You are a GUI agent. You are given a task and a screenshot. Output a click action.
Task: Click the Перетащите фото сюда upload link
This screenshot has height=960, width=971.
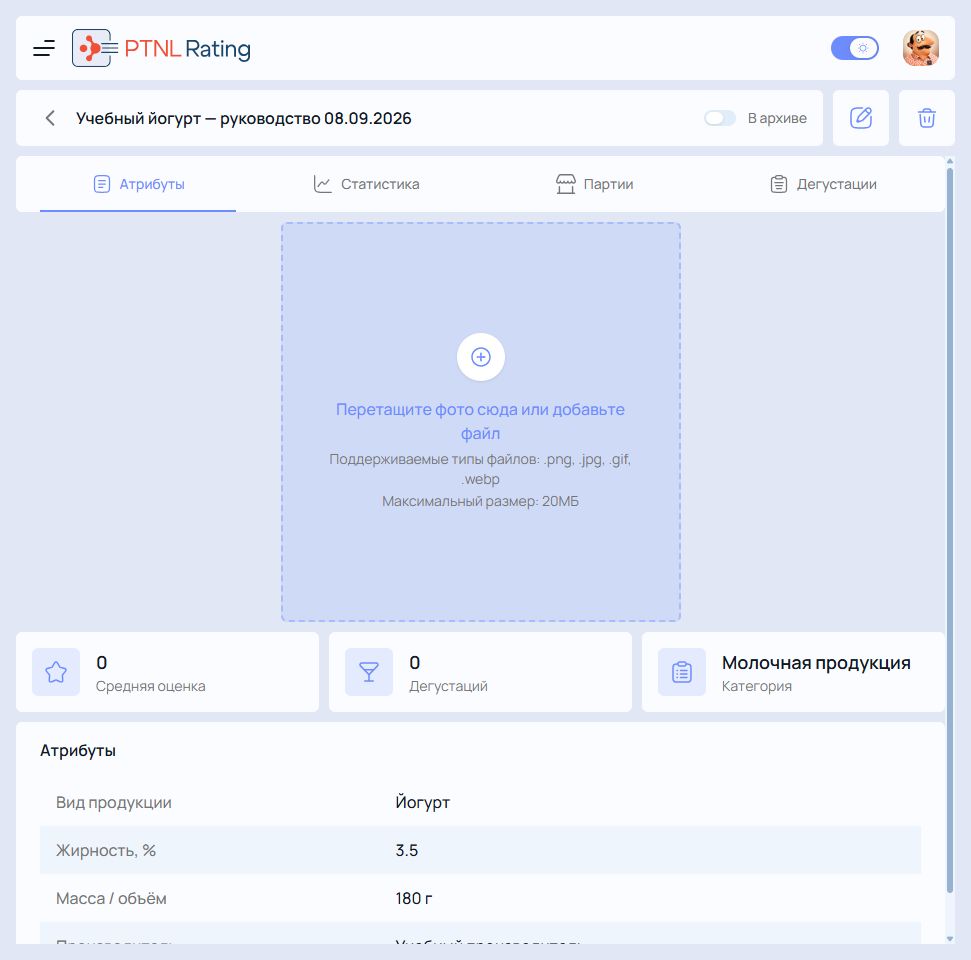pos(480,421)
